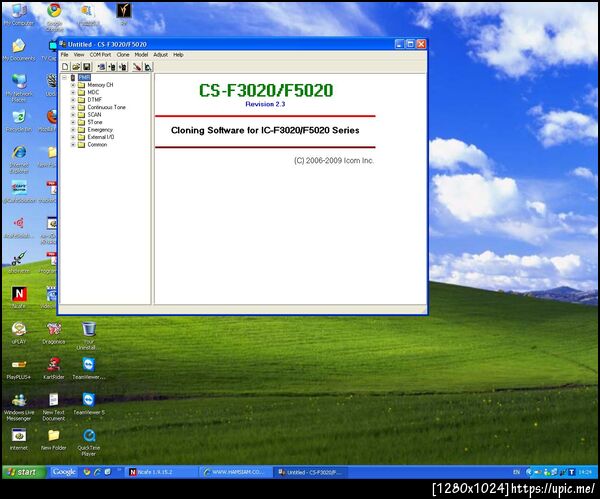Select the DTMF tree label
The width and height of the screenshot is (600, 499).
point(95,100)
